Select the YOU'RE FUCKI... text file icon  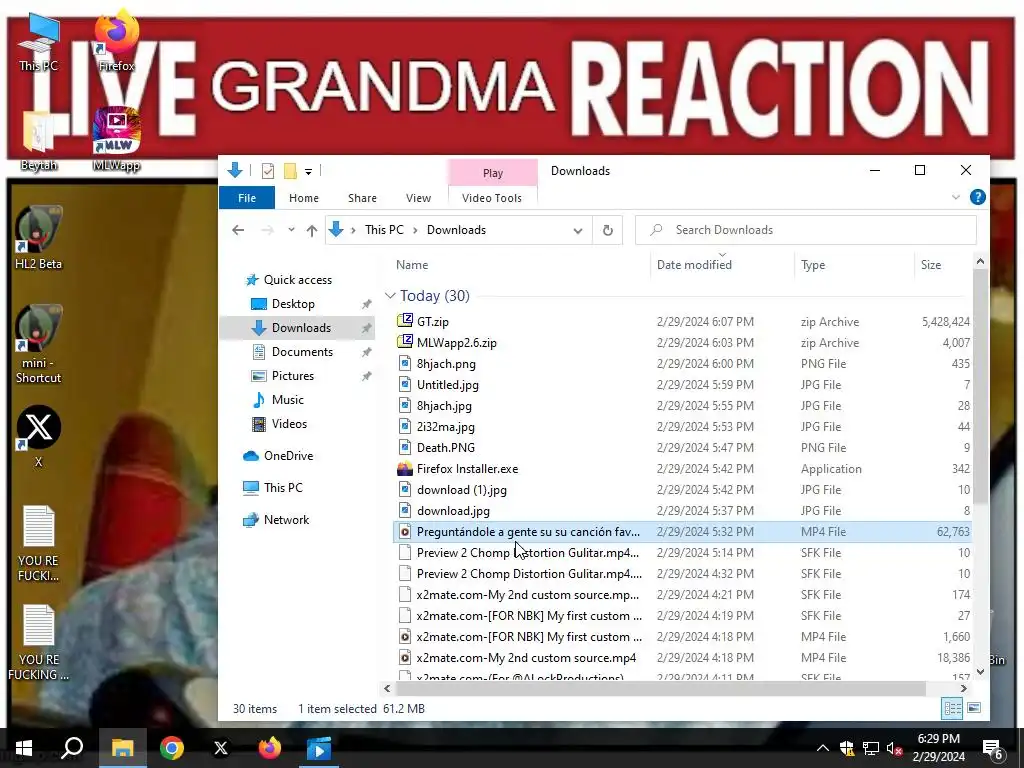click(x=38, y=543)
